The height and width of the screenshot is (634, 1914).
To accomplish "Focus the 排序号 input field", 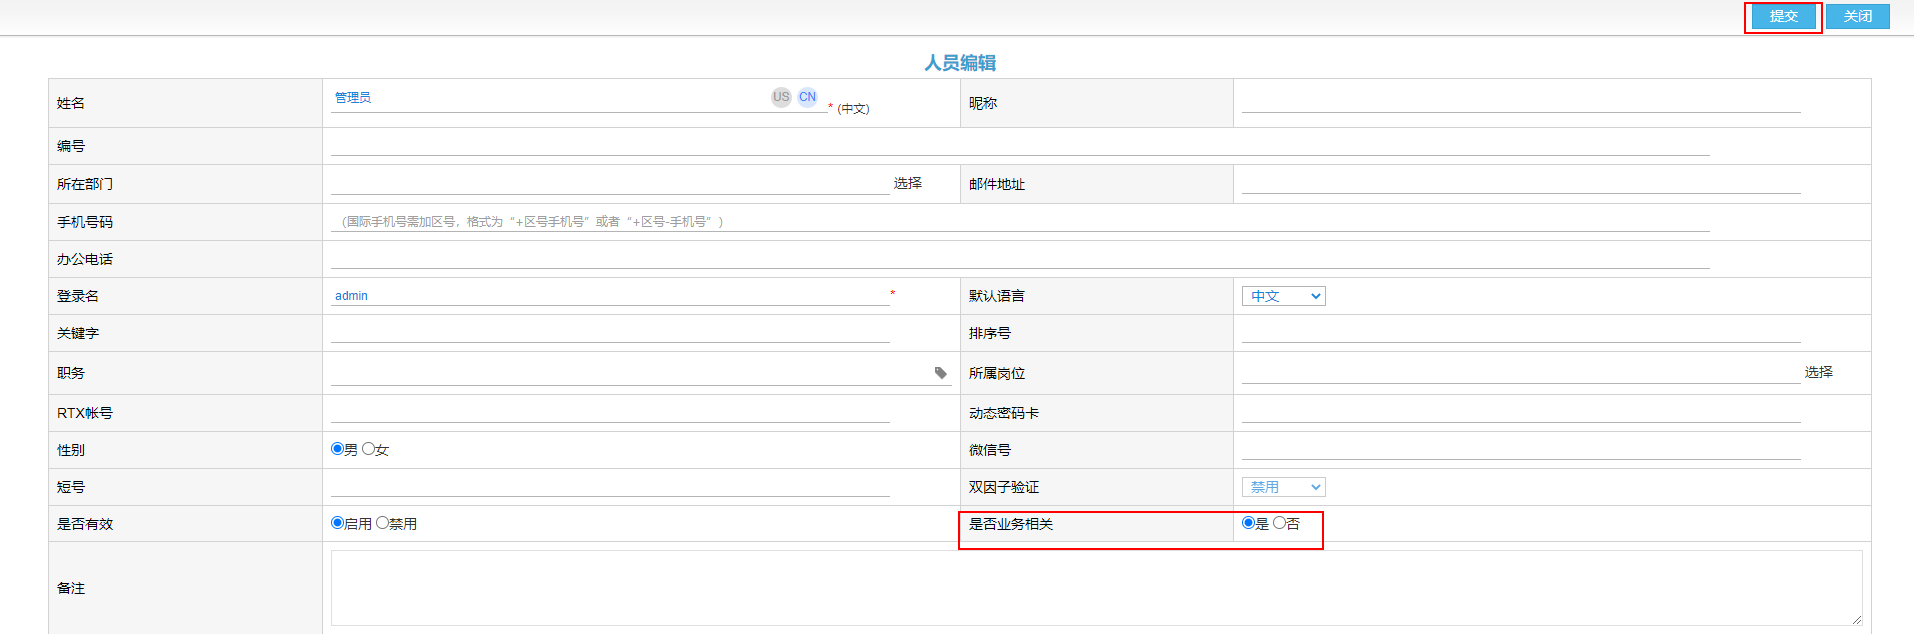I will pyautogui.click(x=1521, y=332).
